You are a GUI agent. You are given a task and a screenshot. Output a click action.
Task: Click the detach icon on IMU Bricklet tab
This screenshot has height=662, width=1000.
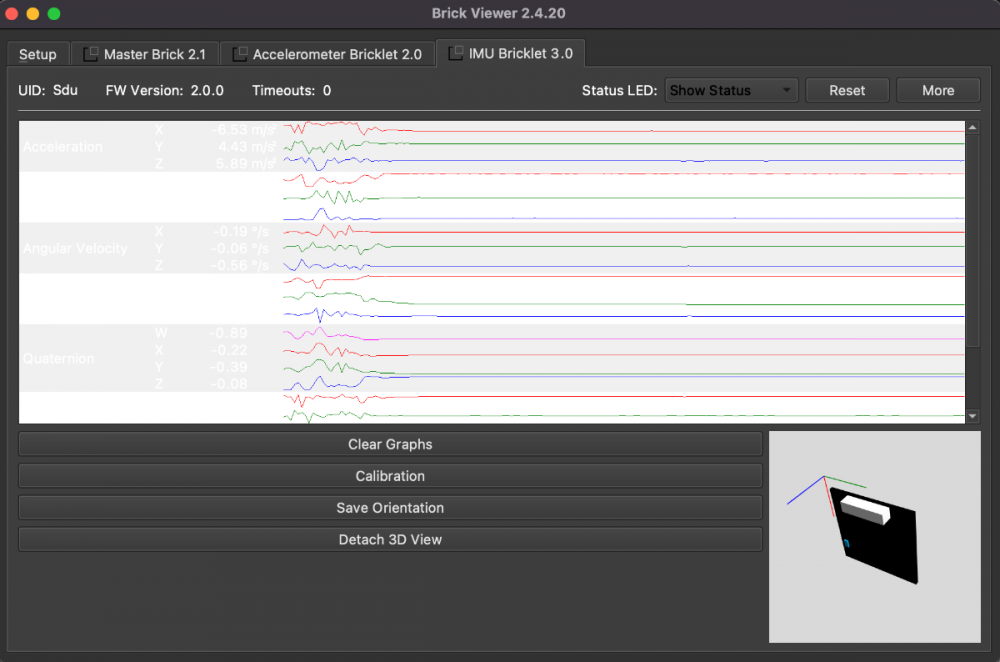(456, 53)
